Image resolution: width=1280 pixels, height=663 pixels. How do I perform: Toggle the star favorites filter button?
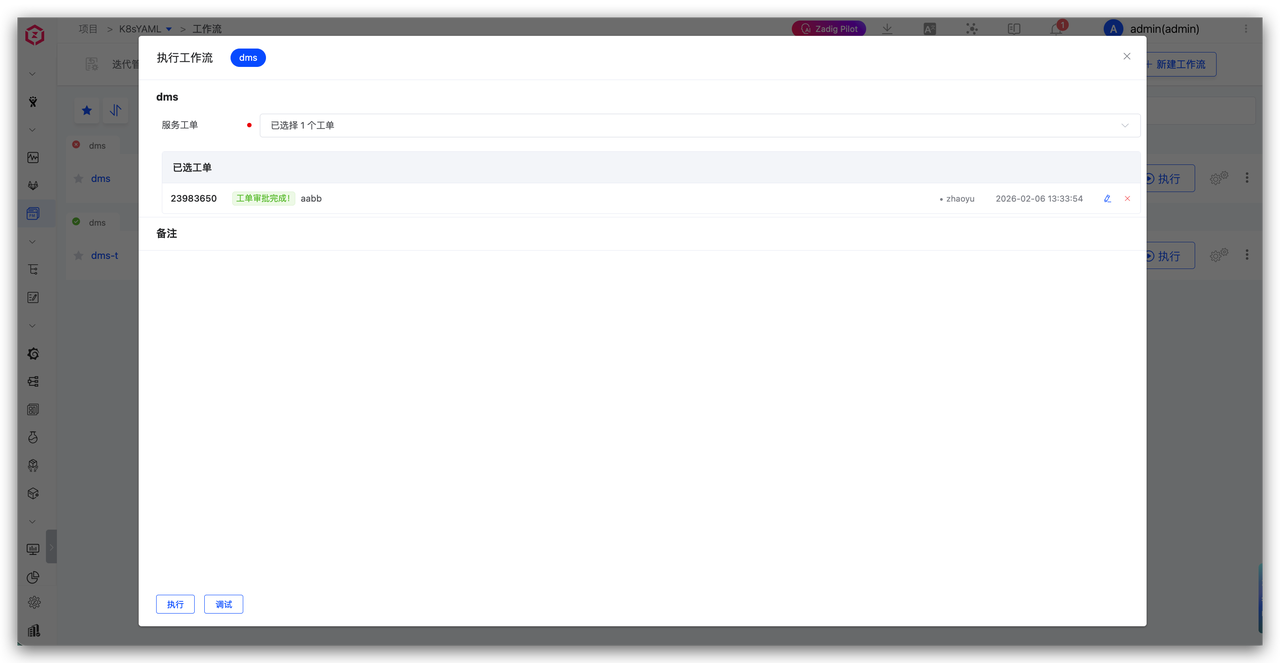coord(87,110)
